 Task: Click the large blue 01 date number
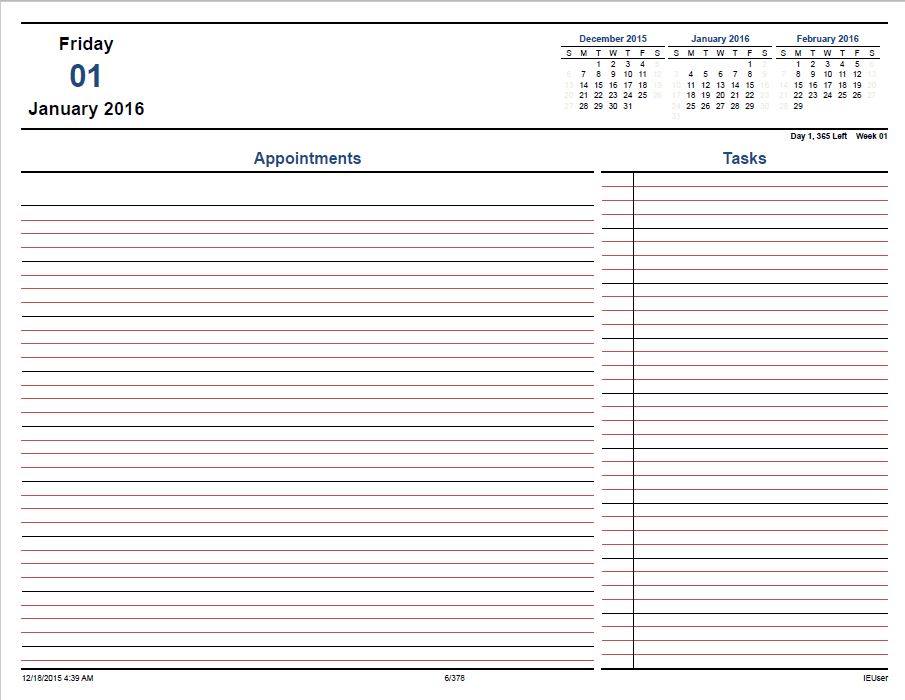85,76
